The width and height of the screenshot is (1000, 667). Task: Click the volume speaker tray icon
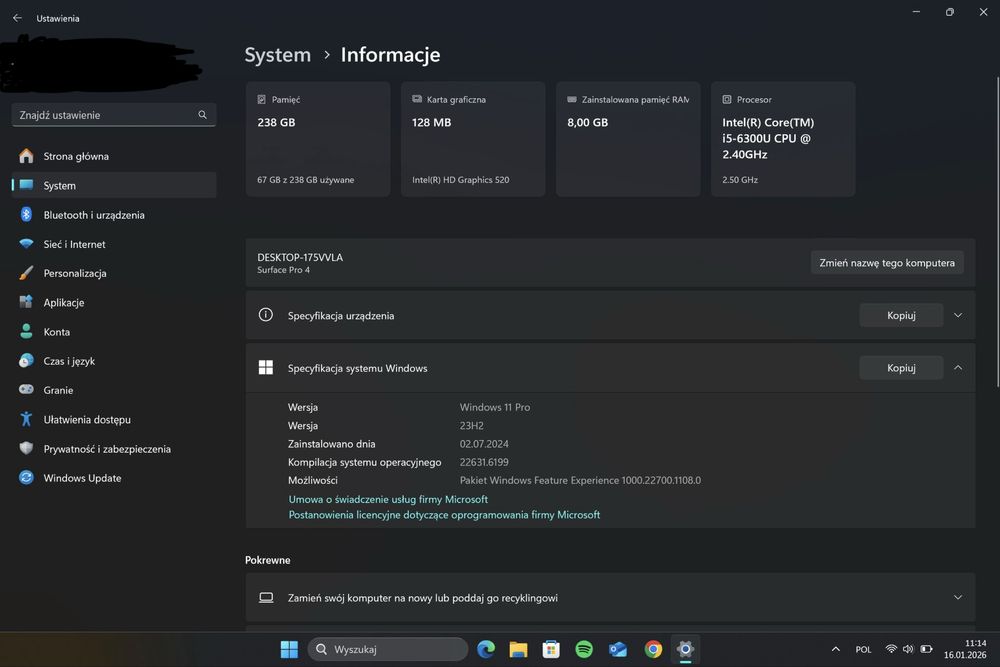tap(908, 649)
